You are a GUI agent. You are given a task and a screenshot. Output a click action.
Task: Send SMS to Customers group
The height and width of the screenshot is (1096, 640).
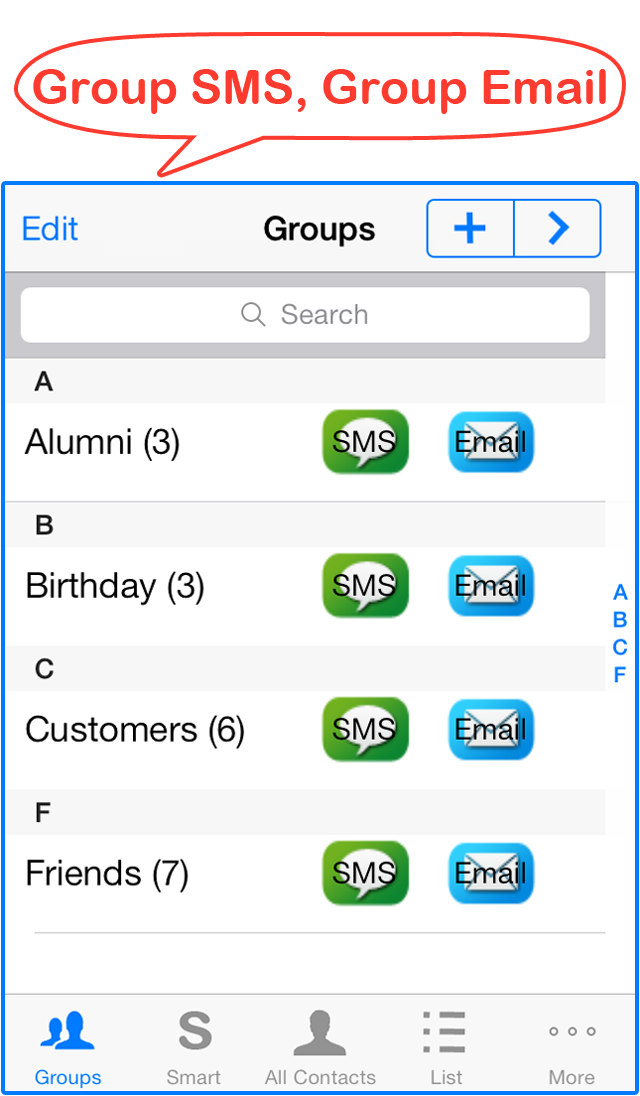coord(365,729)
